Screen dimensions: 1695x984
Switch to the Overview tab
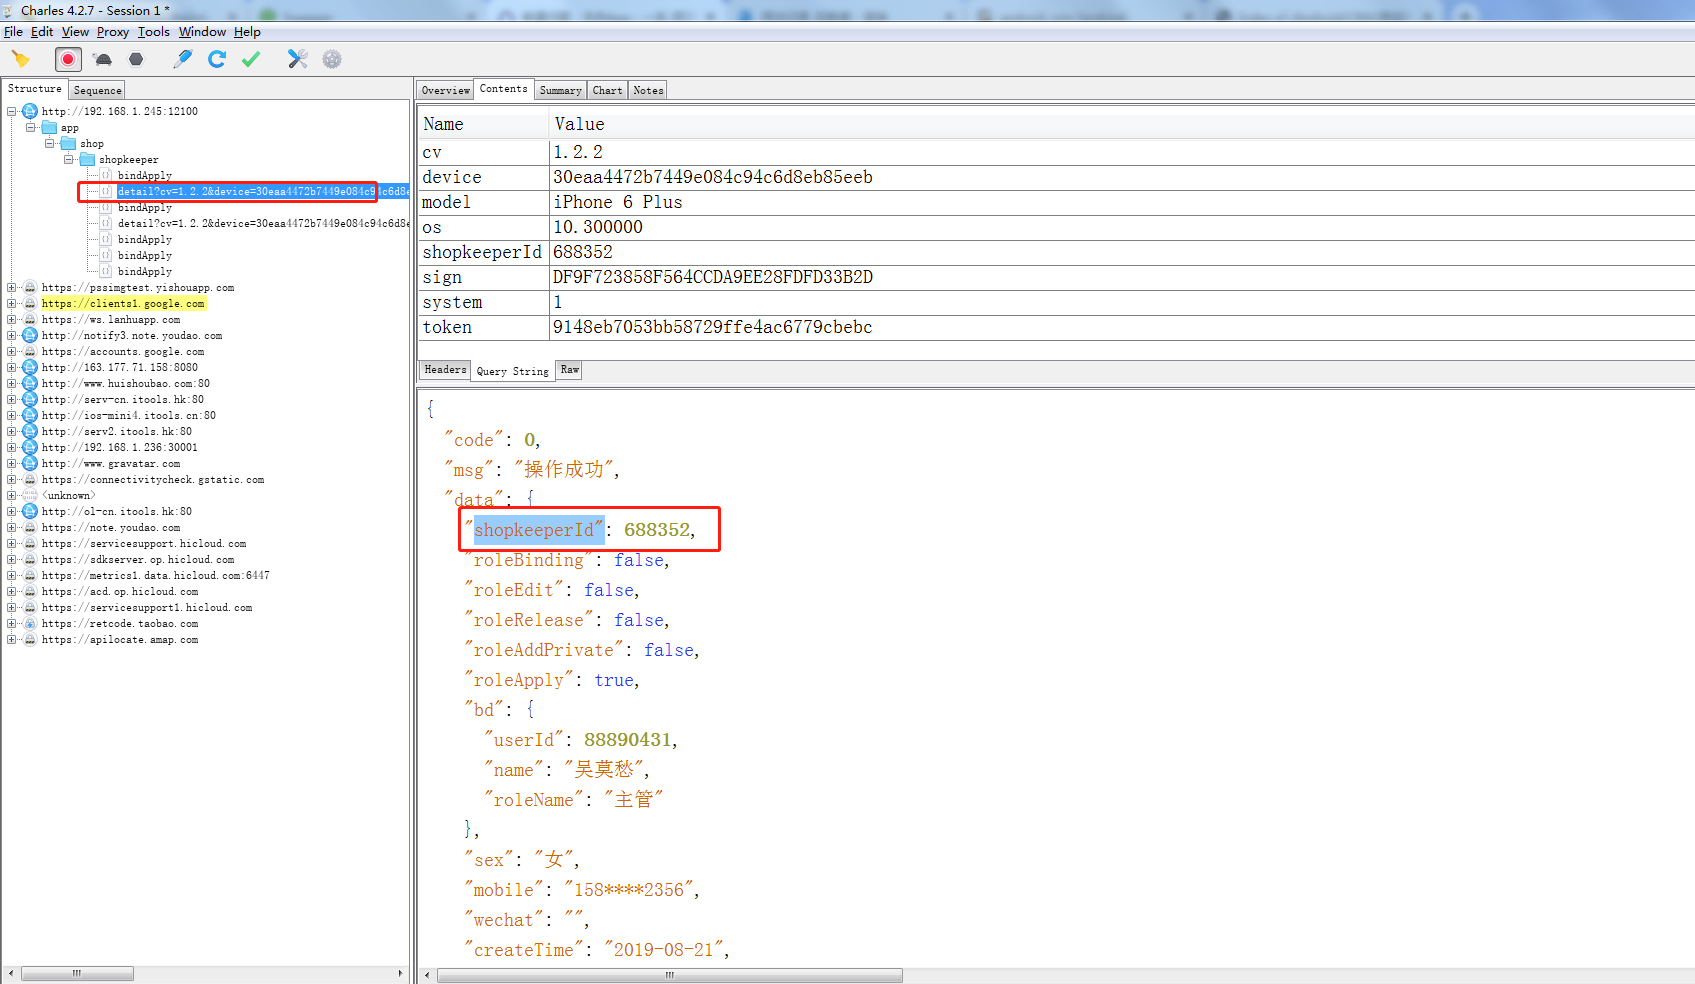(445, 90)
